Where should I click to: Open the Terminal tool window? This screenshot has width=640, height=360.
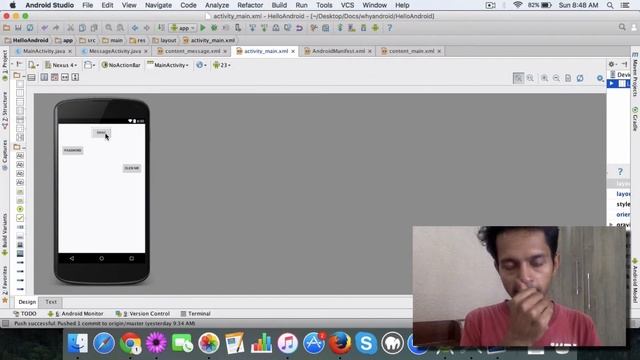196,313
